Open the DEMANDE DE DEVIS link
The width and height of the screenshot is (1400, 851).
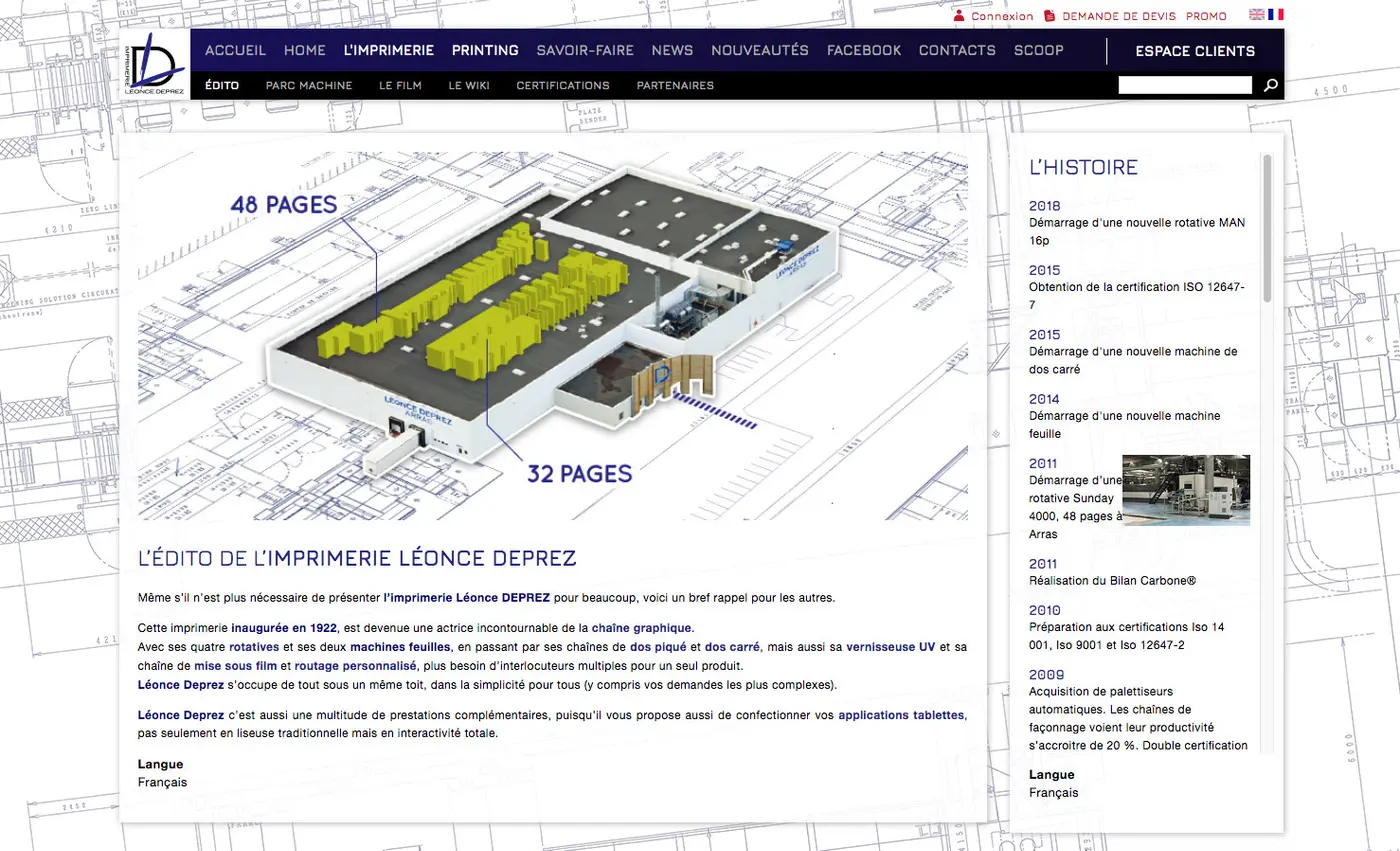point(1119,16)
